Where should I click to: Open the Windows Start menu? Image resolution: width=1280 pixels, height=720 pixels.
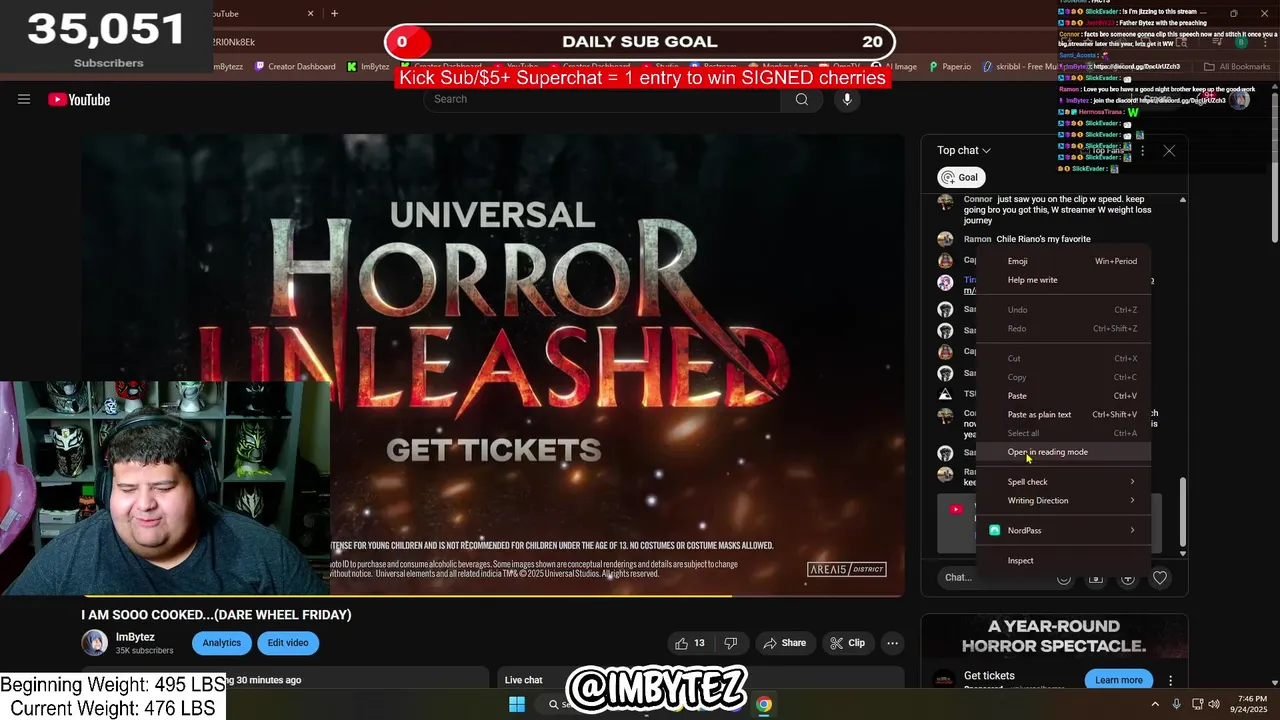[517, 704]
